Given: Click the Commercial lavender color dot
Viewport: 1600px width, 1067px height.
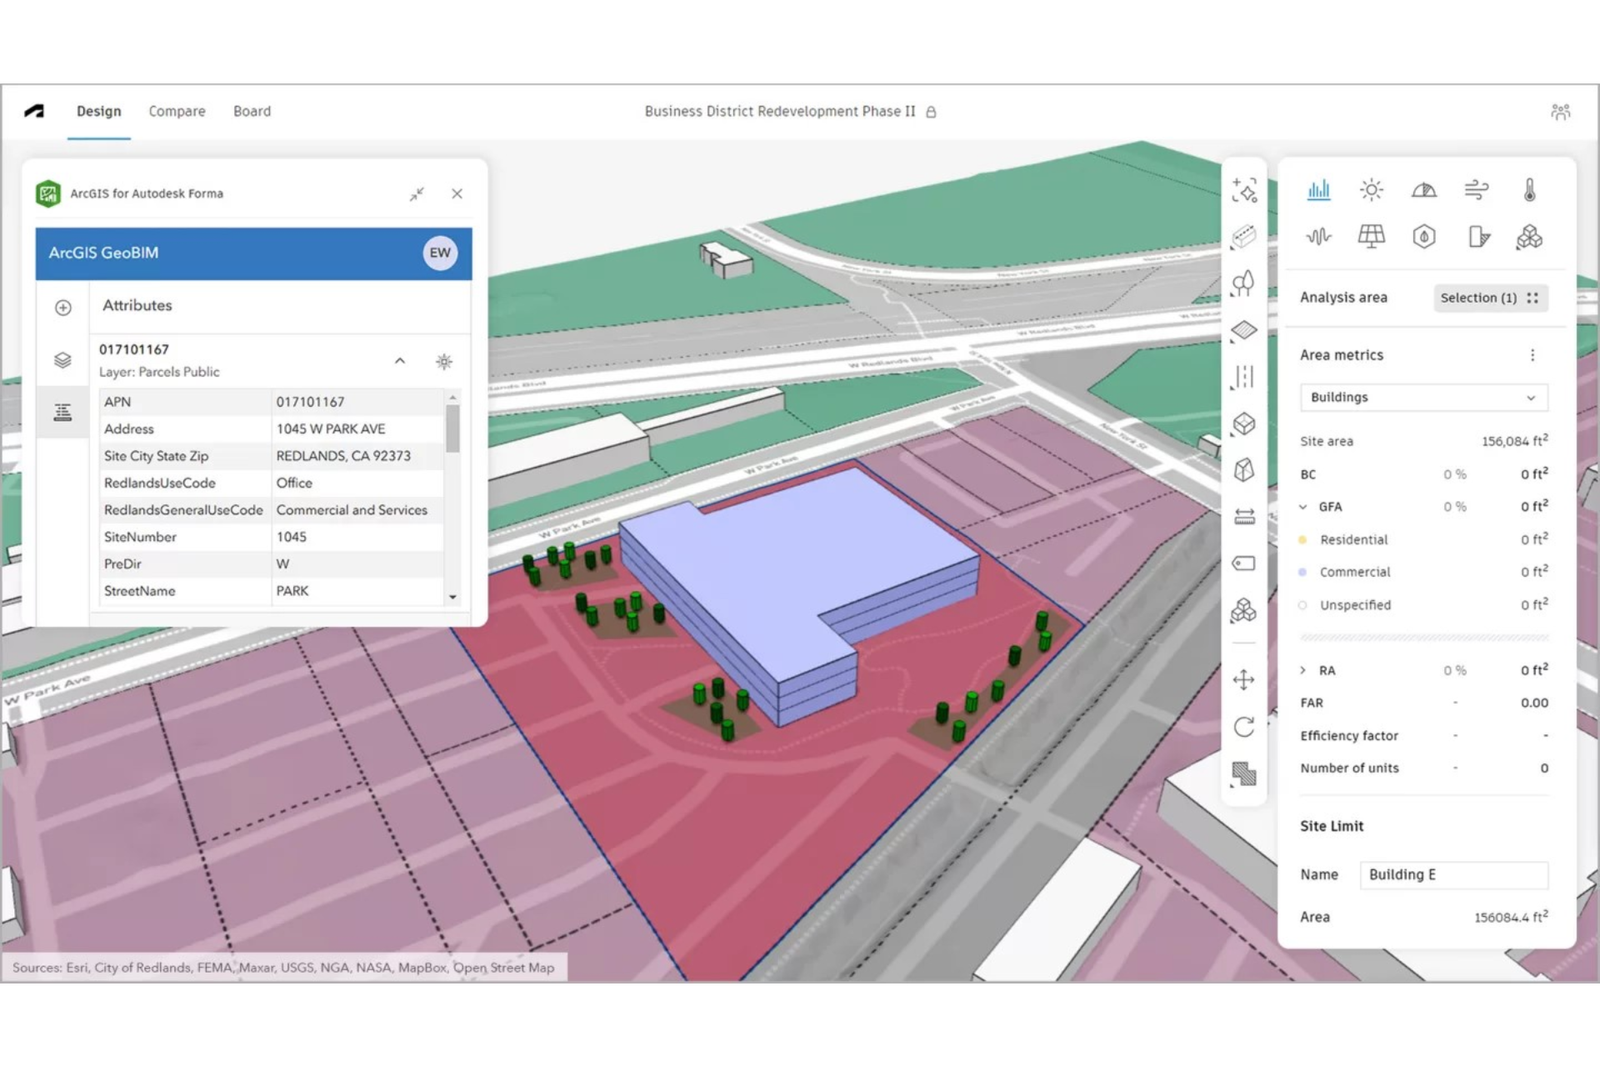Looking at the screenshot, I should tap(1302, 572).
